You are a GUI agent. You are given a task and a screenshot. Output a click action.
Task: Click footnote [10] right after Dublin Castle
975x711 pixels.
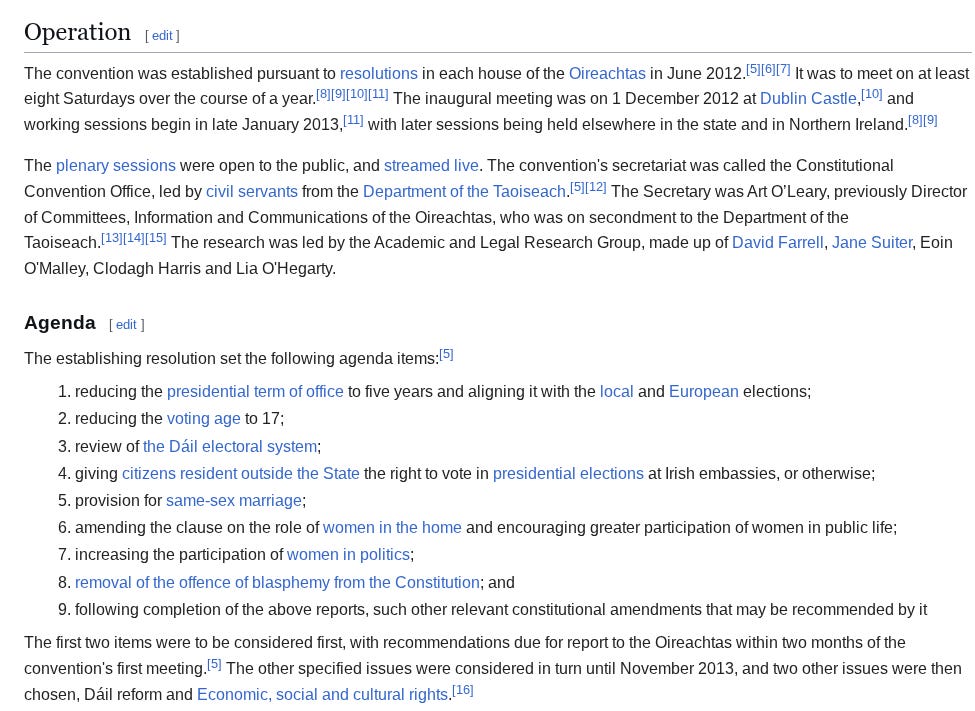tap(872, 94)
